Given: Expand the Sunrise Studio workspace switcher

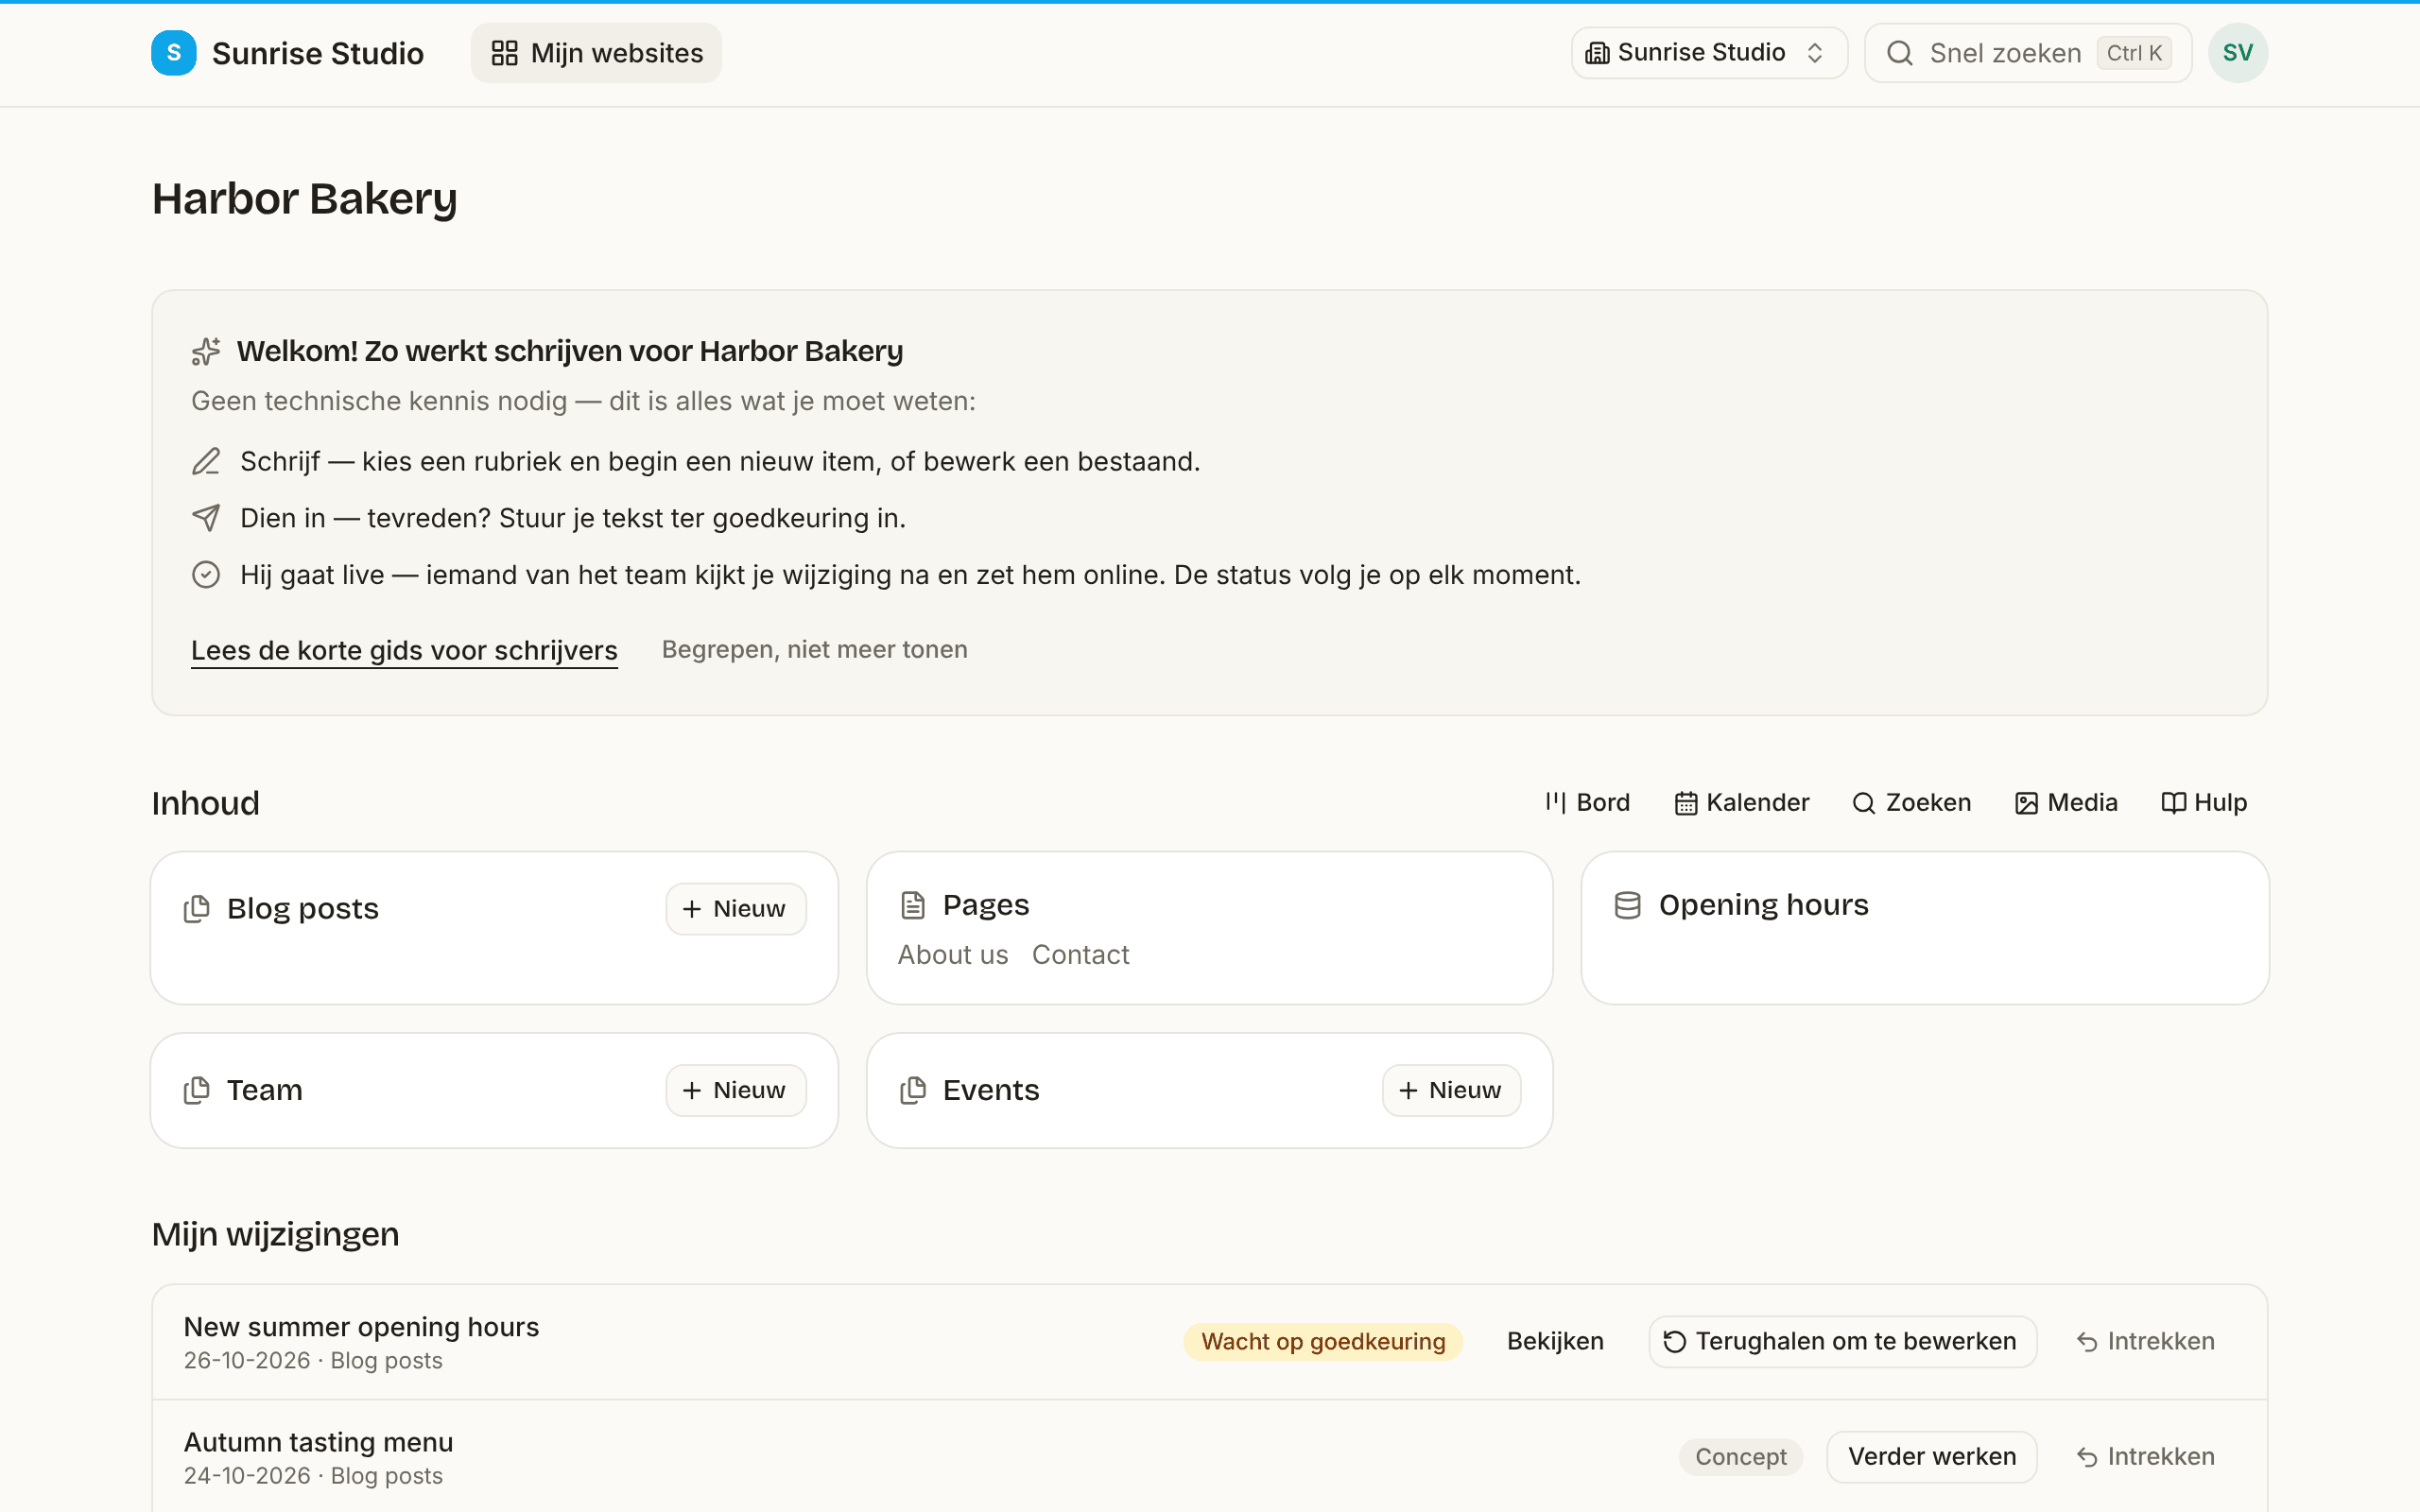Looking at the screenshot, I should click(1709, 53).
